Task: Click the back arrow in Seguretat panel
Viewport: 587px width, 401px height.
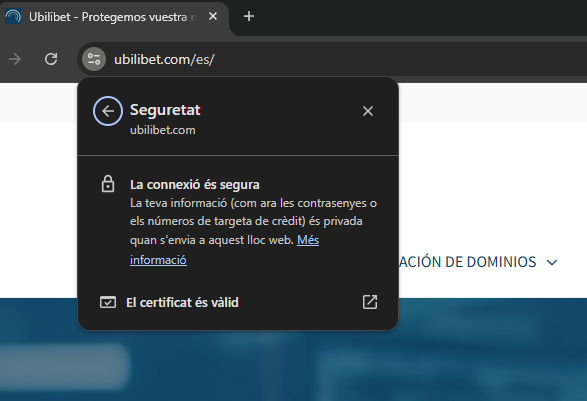Action: pos(108,111)
